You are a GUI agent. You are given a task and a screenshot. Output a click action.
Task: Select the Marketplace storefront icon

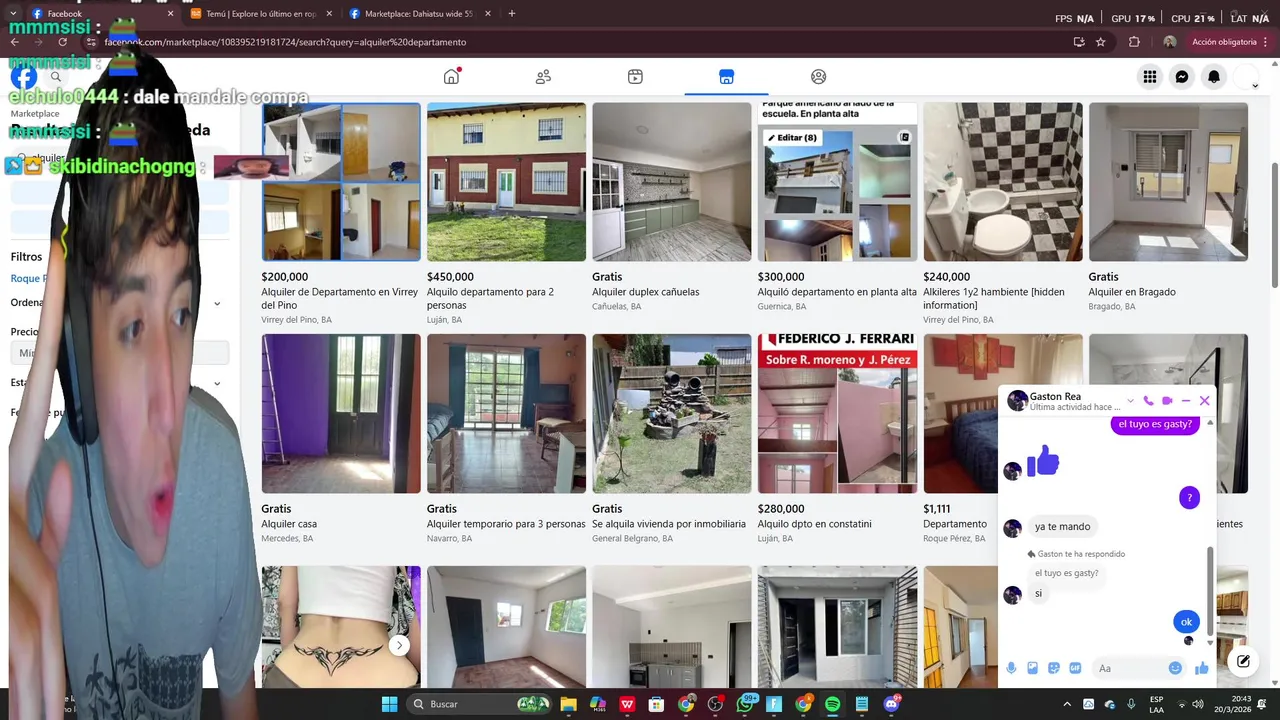[726, 77]
